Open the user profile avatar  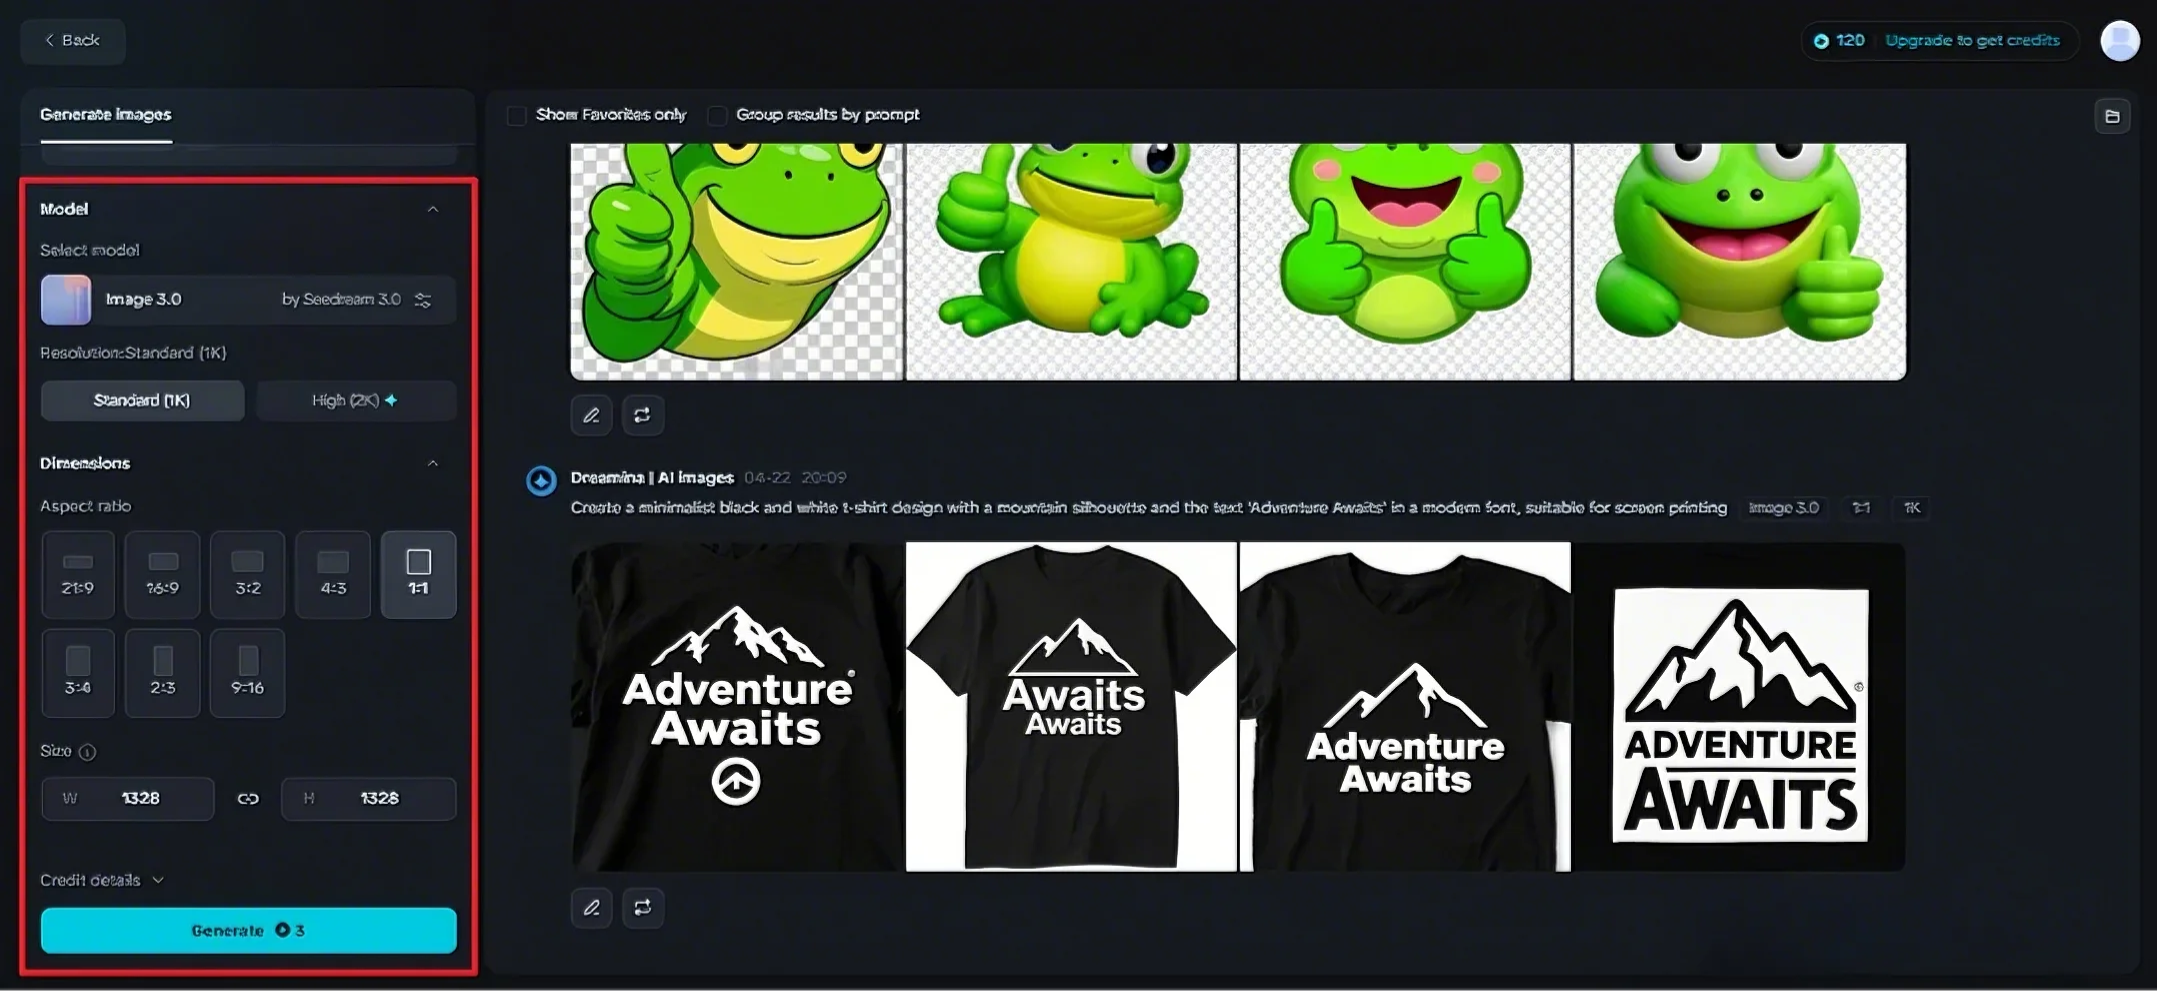coord(2119,40)
